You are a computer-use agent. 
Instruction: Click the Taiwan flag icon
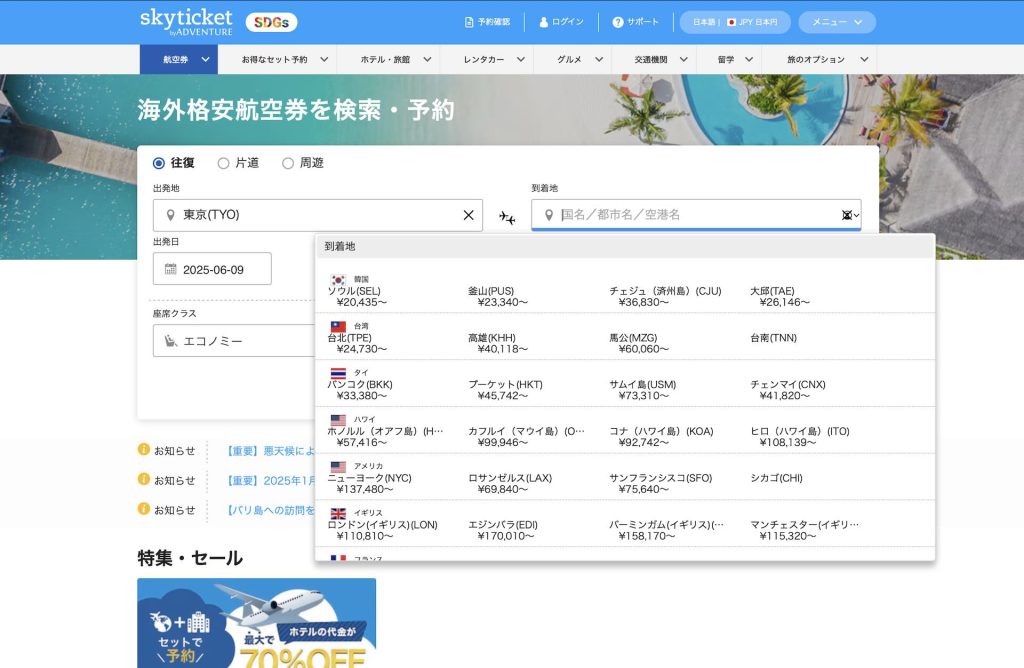338,327
